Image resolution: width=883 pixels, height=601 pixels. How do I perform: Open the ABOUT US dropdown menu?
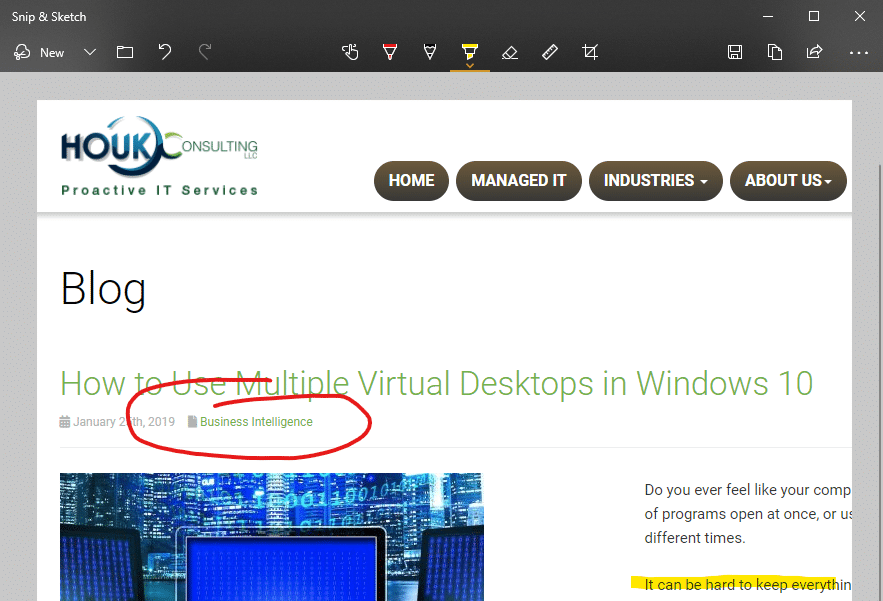click(788, 180)
